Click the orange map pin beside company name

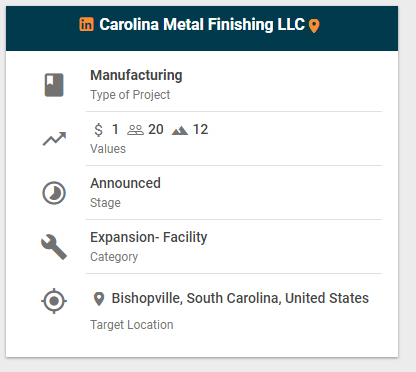click(x=314, y=26)
